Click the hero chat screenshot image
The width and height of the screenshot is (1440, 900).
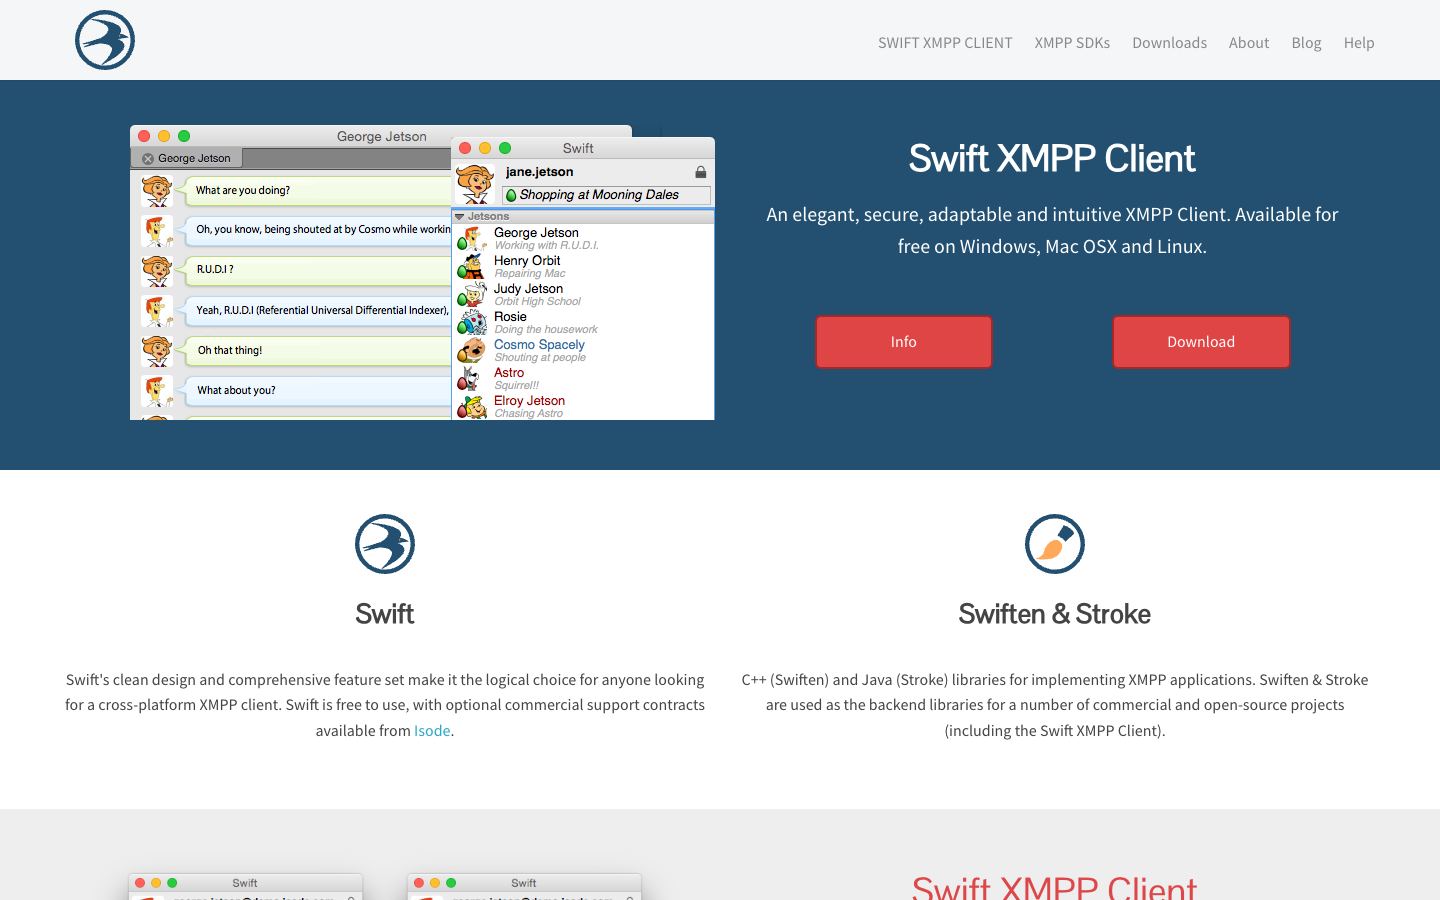(422, 272)
